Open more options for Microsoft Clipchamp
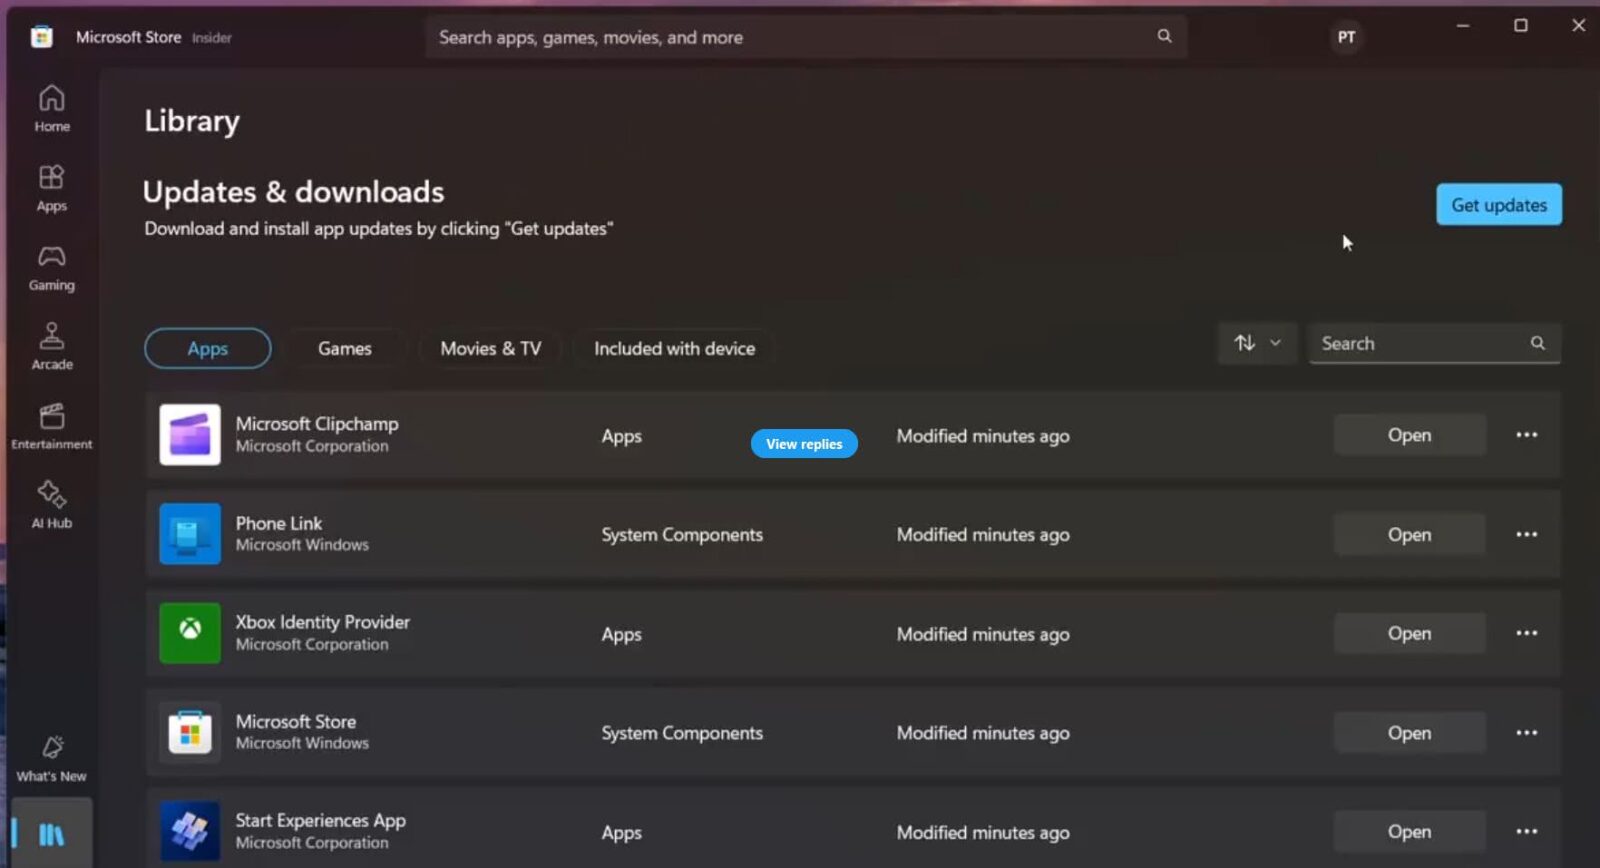1600x868 pixels. [1526, 435]
